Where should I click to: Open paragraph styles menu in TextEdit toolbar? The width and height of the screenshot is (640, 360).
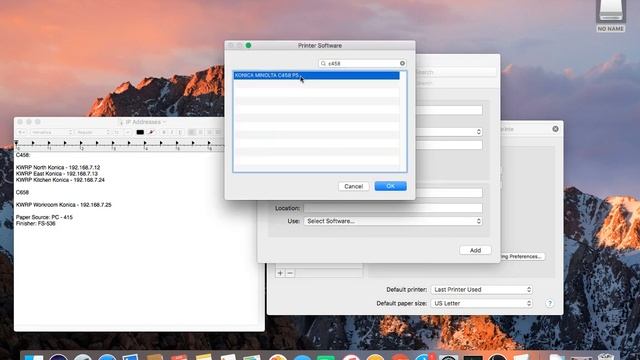point(21,132)
